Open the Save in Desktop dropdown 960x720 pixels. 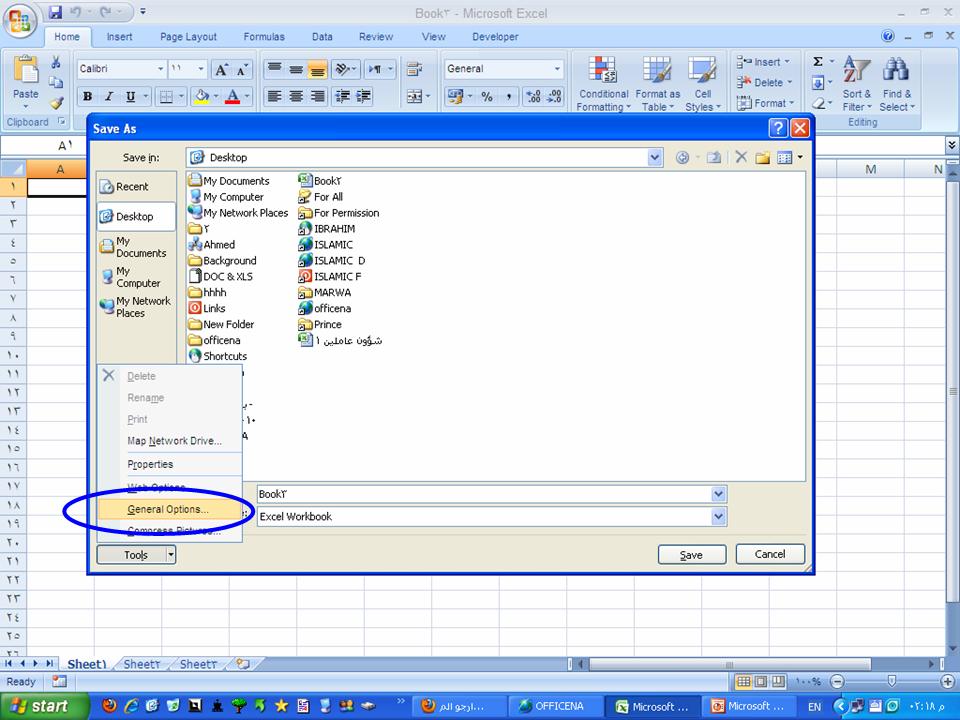(654, 157)
